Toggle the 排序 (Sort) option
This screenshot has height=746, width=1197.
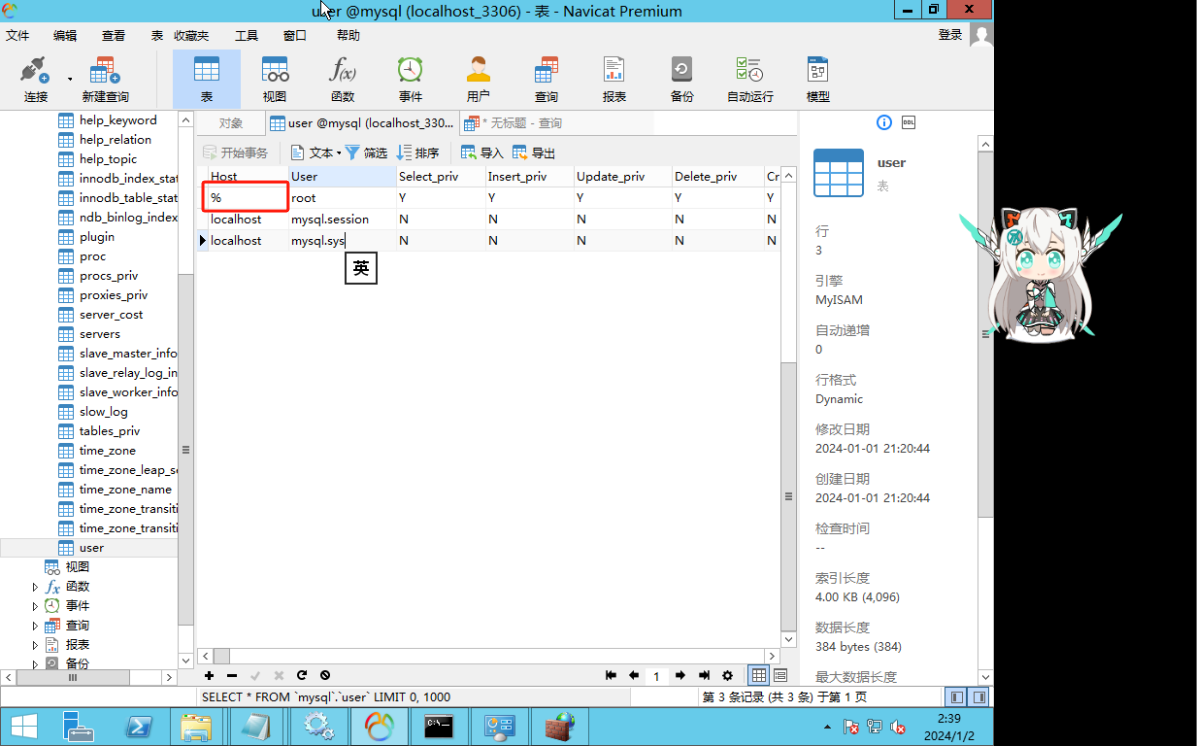tap(419, 152)
